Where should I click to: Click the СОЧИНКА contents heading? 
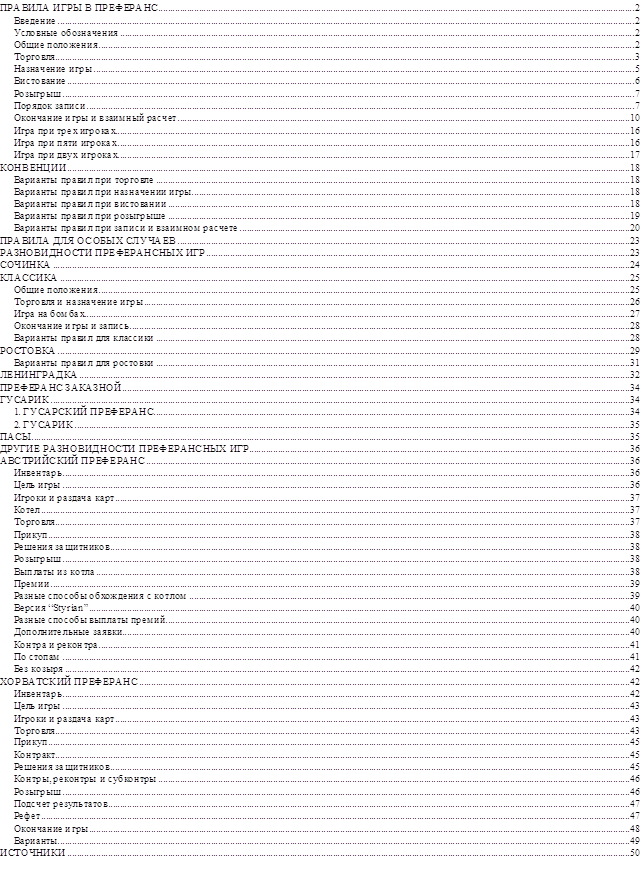(26, 264)
